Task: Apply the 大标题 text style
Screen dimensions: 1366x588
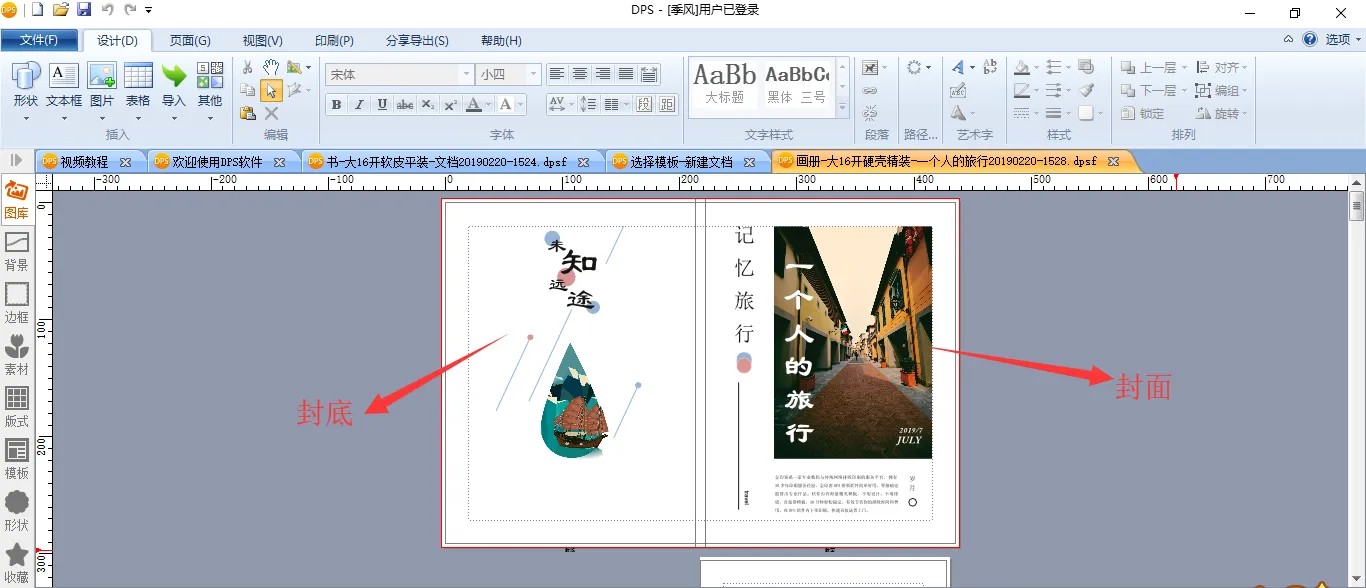Action: pyautogui.click(x=724, y=83)
